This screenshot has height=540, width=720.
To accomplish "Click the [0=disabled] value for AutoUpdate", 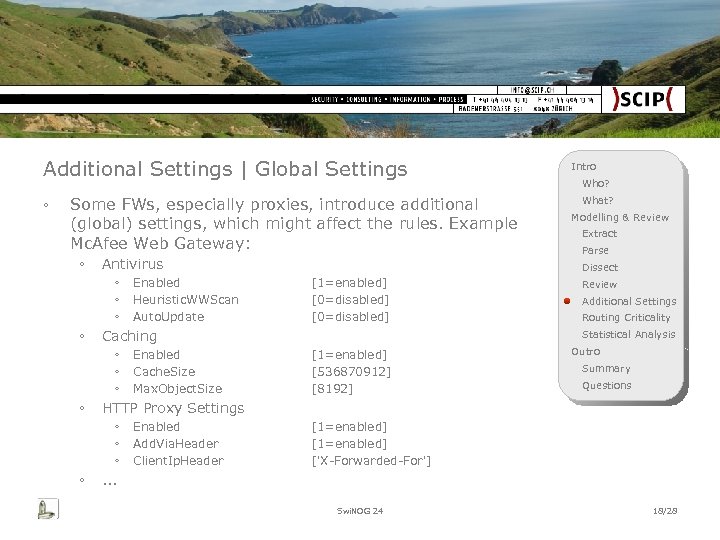I will (350, 317).
